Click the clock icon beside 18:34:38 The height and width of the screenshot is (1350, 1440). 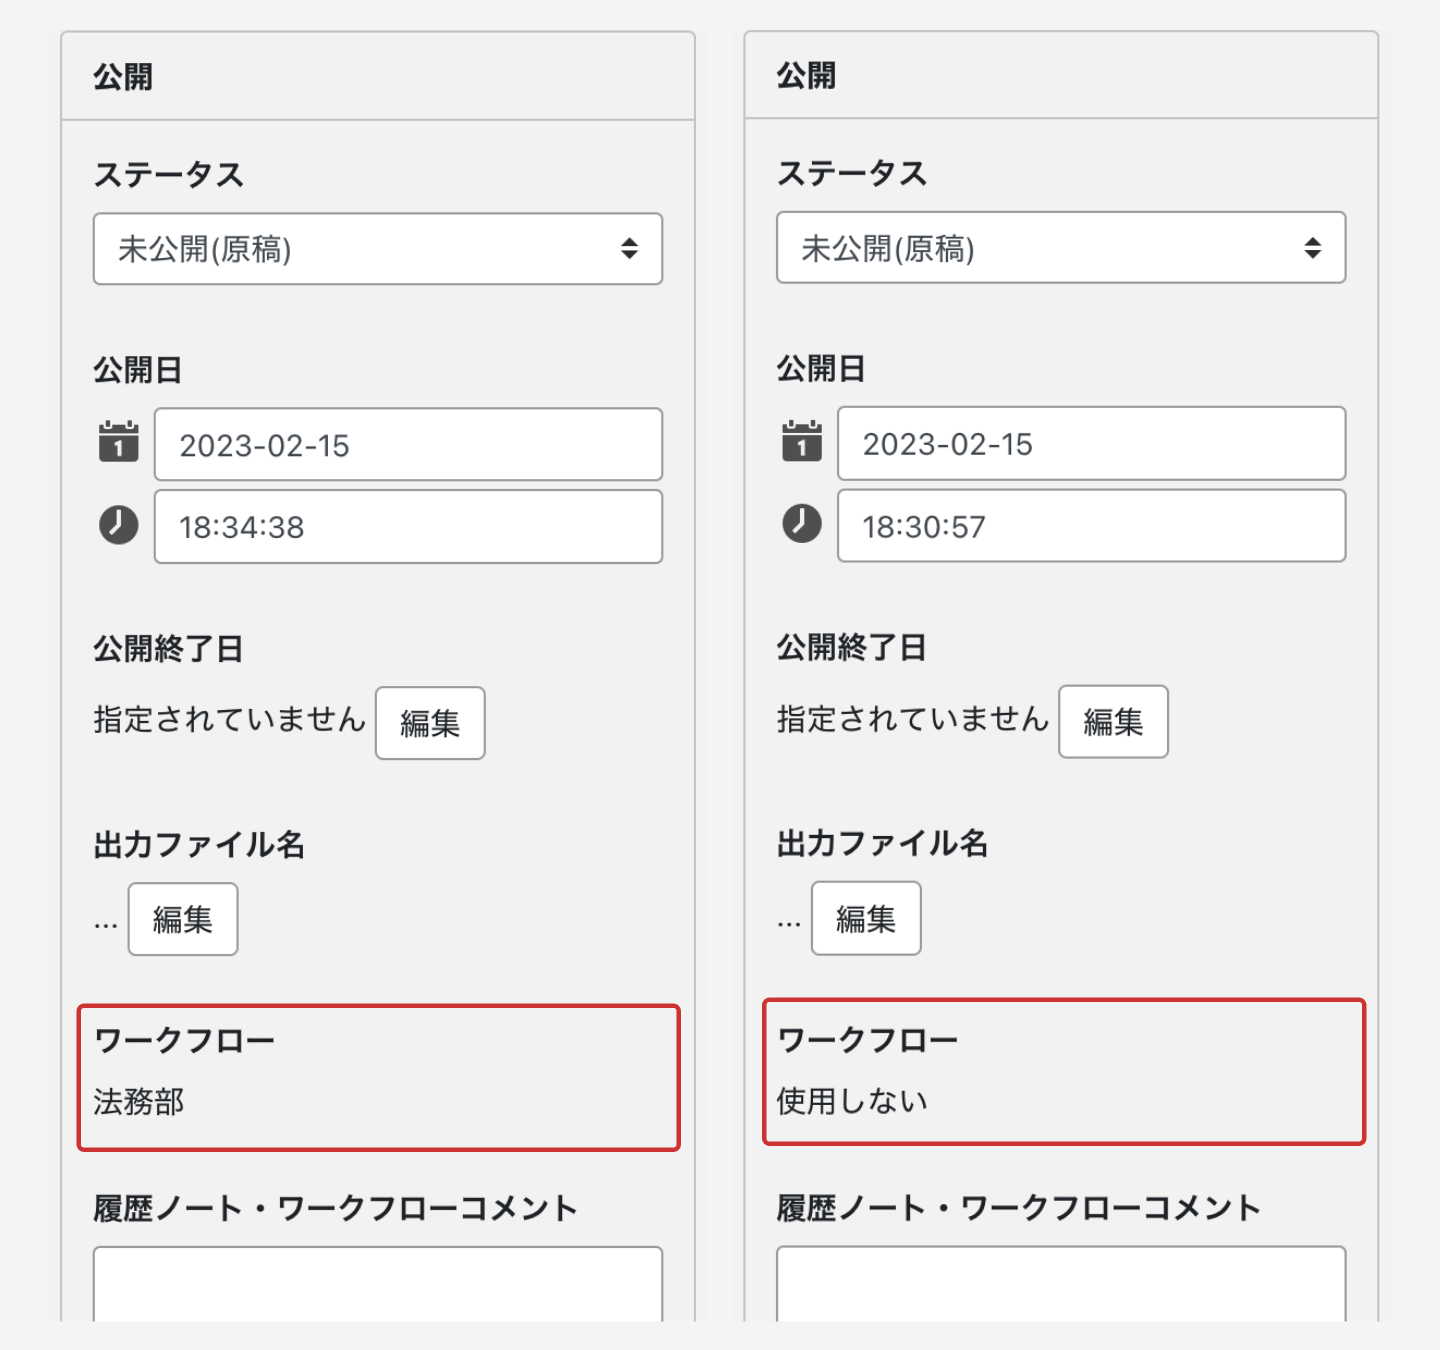click(118, 525)
